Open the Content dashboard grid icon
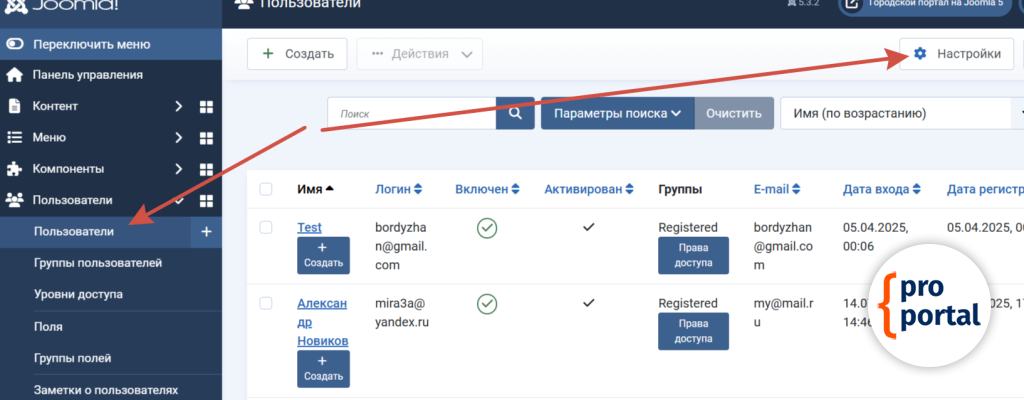The width and height of the screenshot is (1024, 400). pyautogui.click(x=206, y=106)
